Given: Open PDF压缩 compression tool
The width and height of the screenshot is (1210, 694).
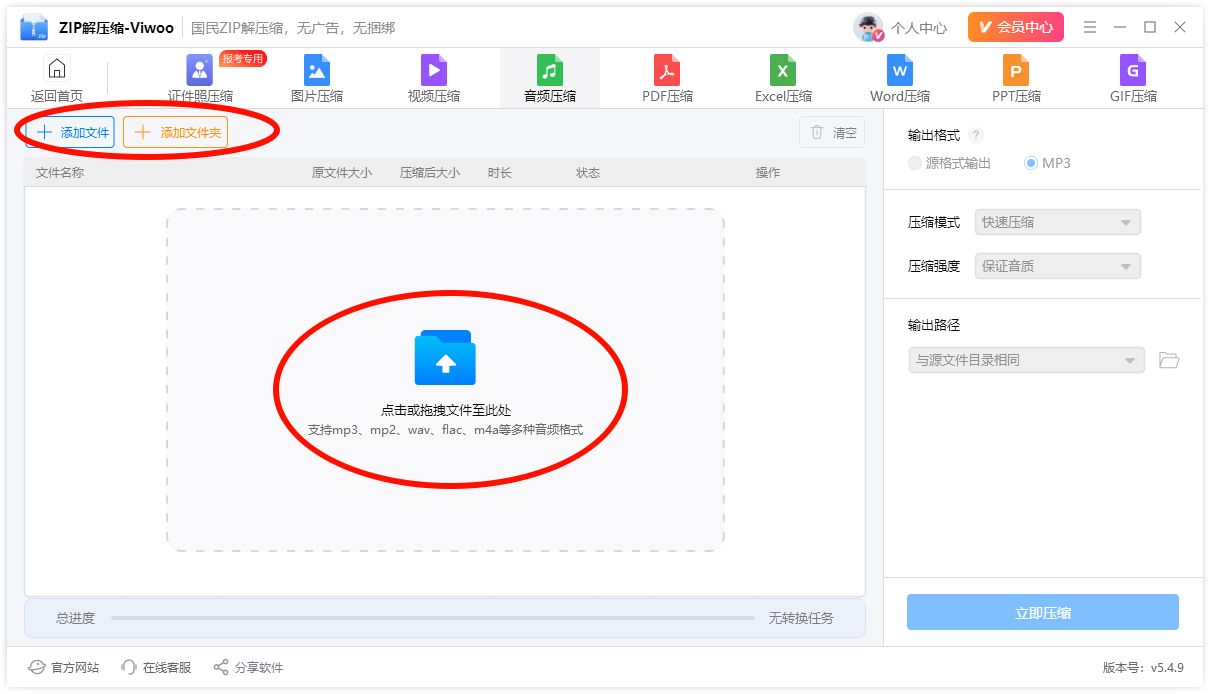Looking at the screenshot, I should tap(667, 79).
